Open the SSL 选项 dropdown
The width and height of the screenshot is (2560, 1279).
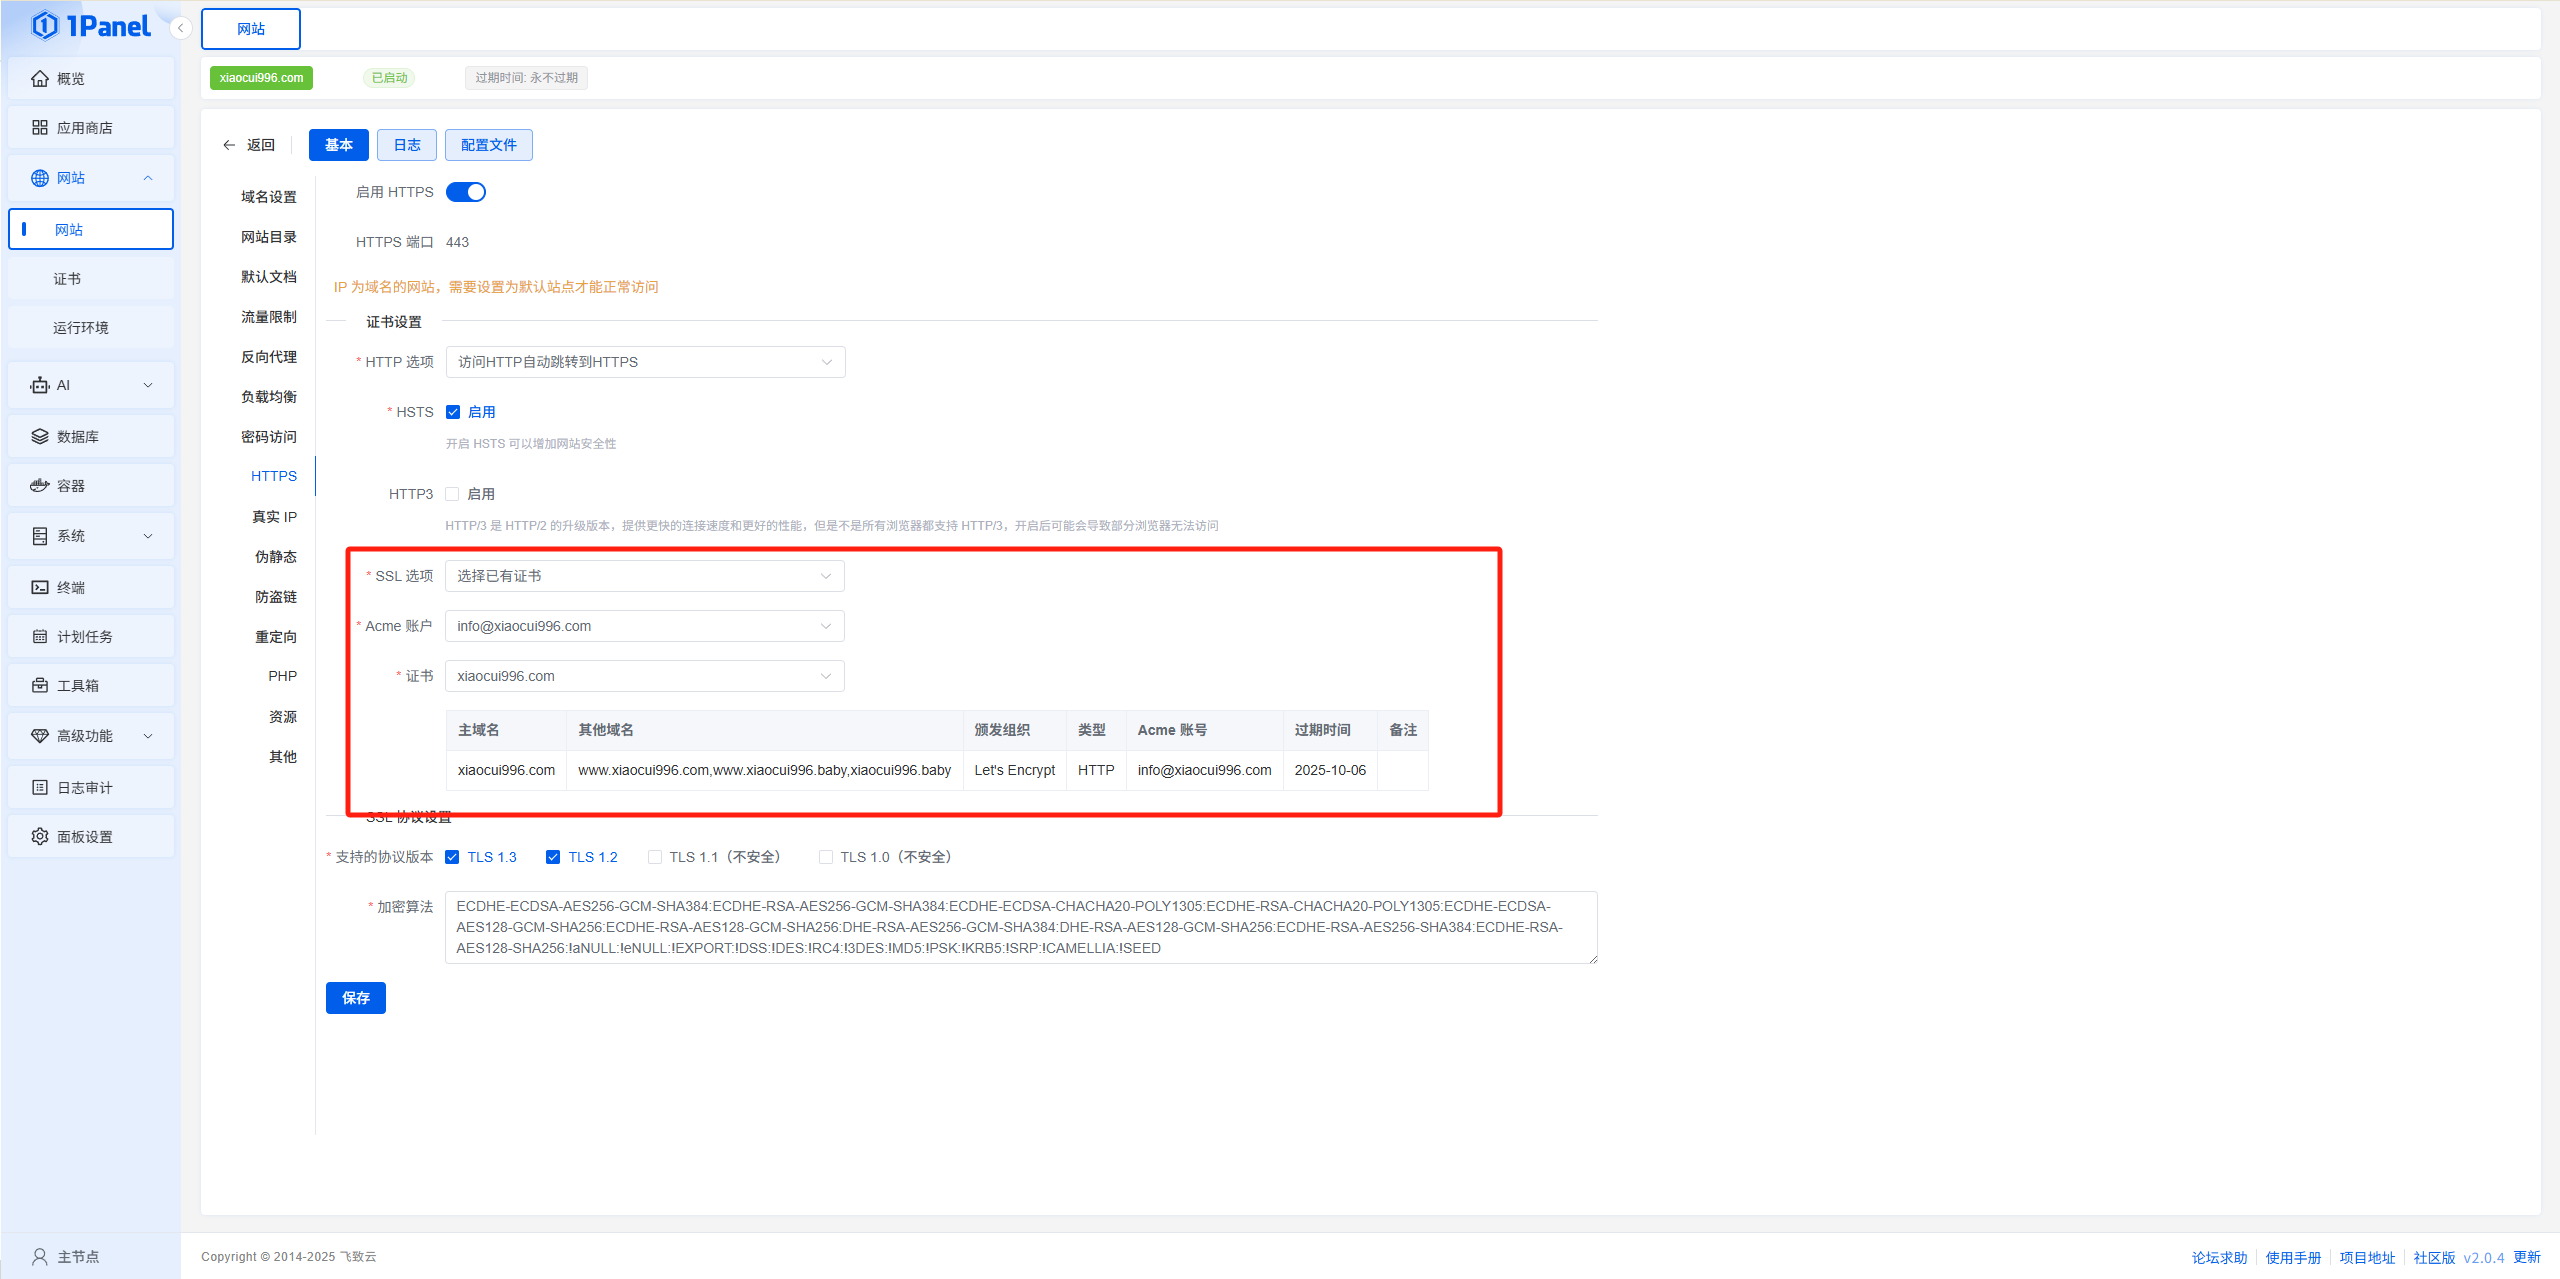tap(645, 576)
